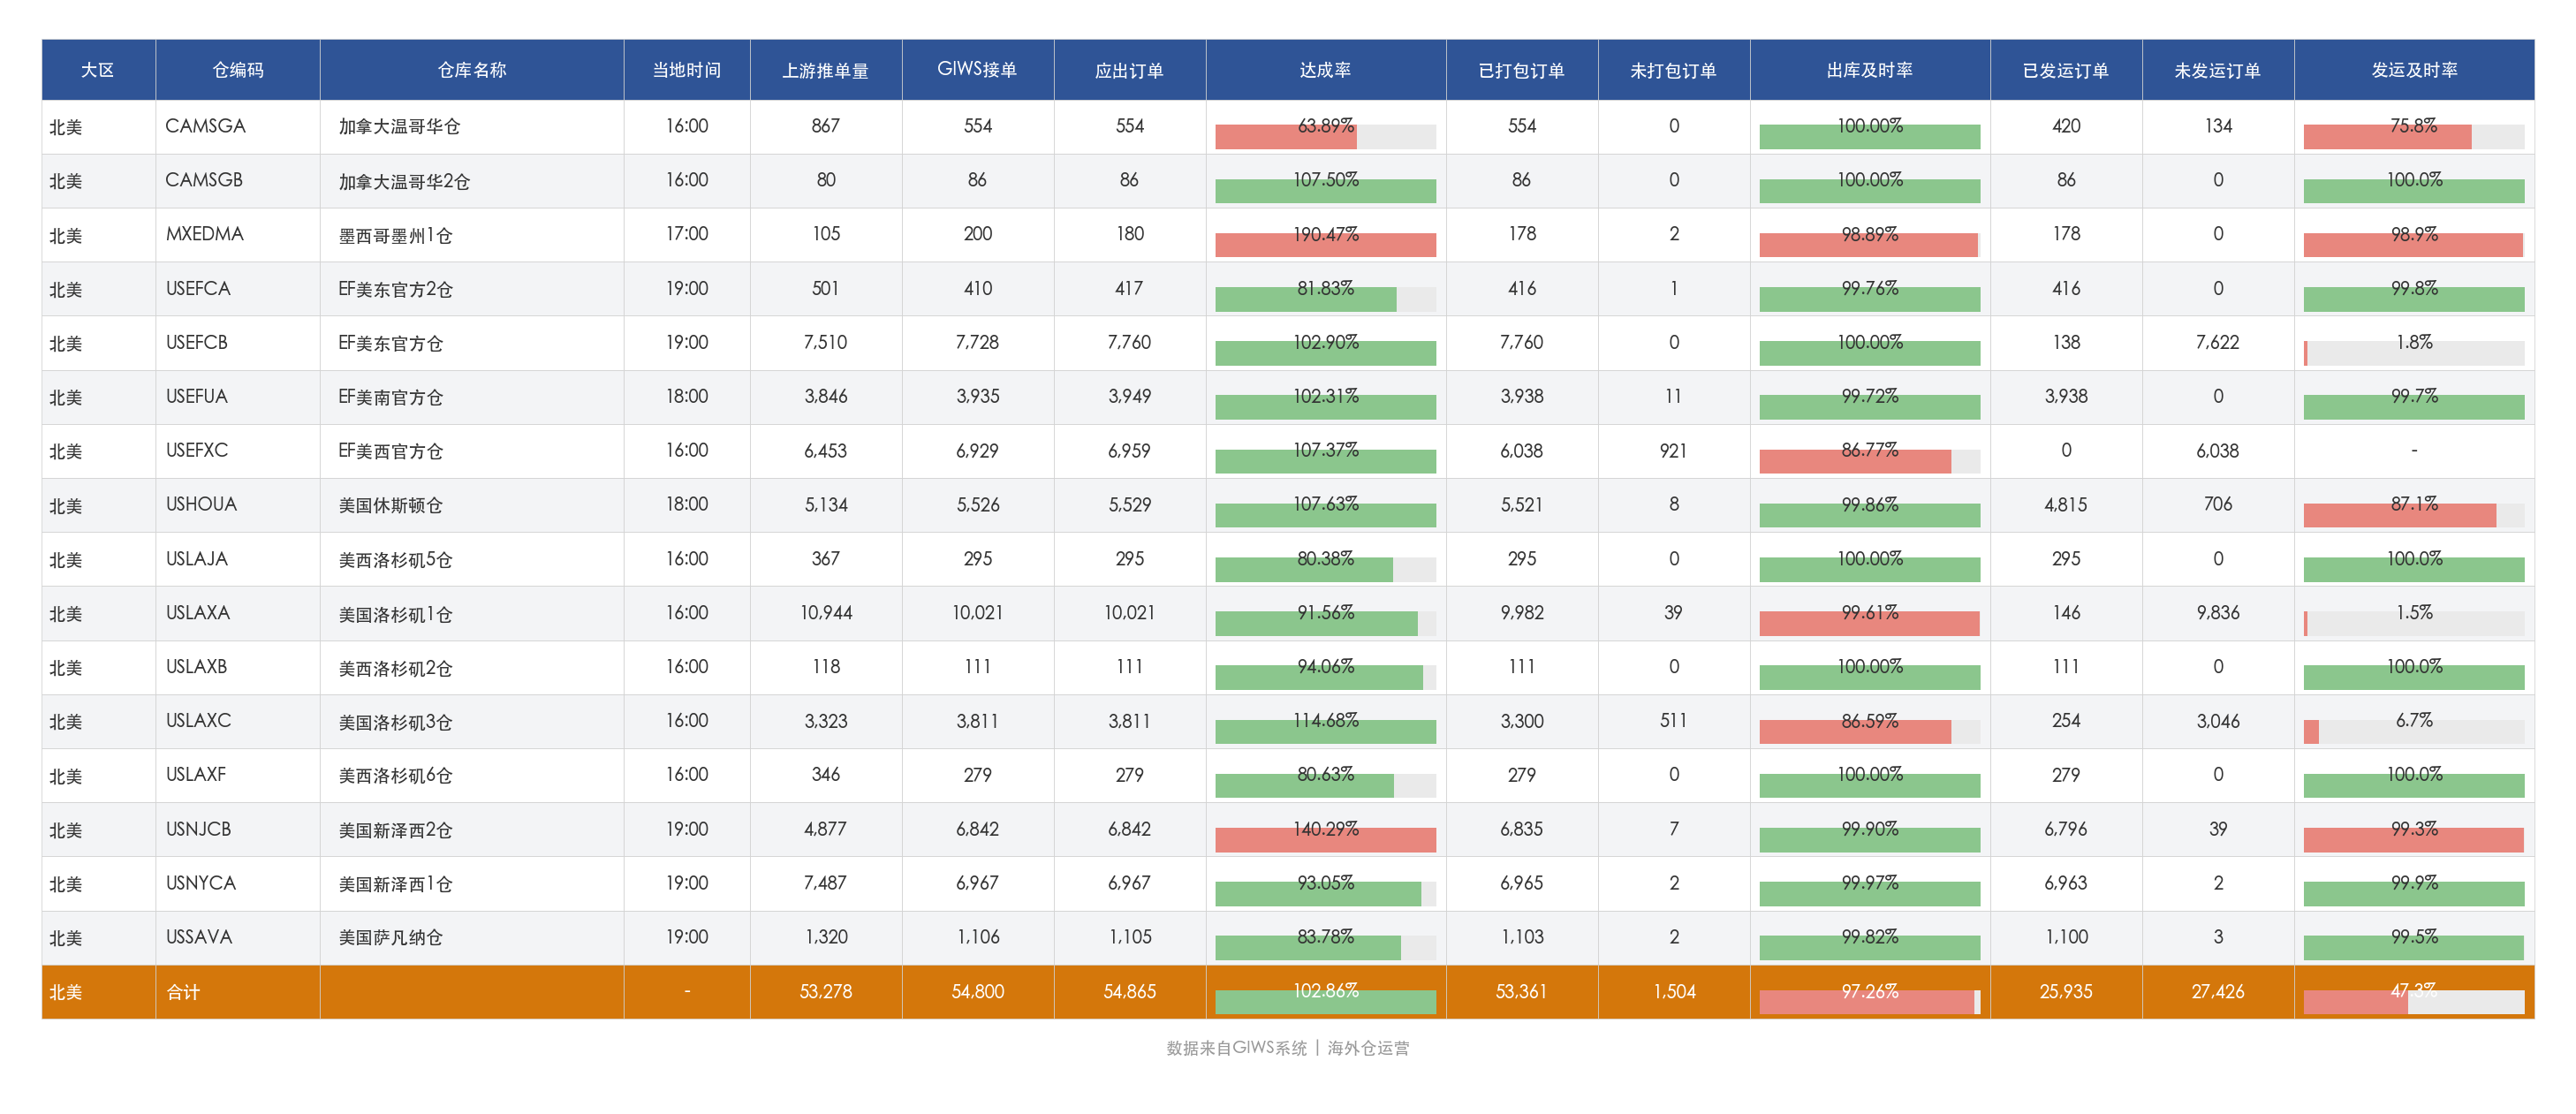The width and height of the screenshot is (2576, 1114).
Task: Click the total 发运及时率 value 47.3%
Action: [2414, 990]
